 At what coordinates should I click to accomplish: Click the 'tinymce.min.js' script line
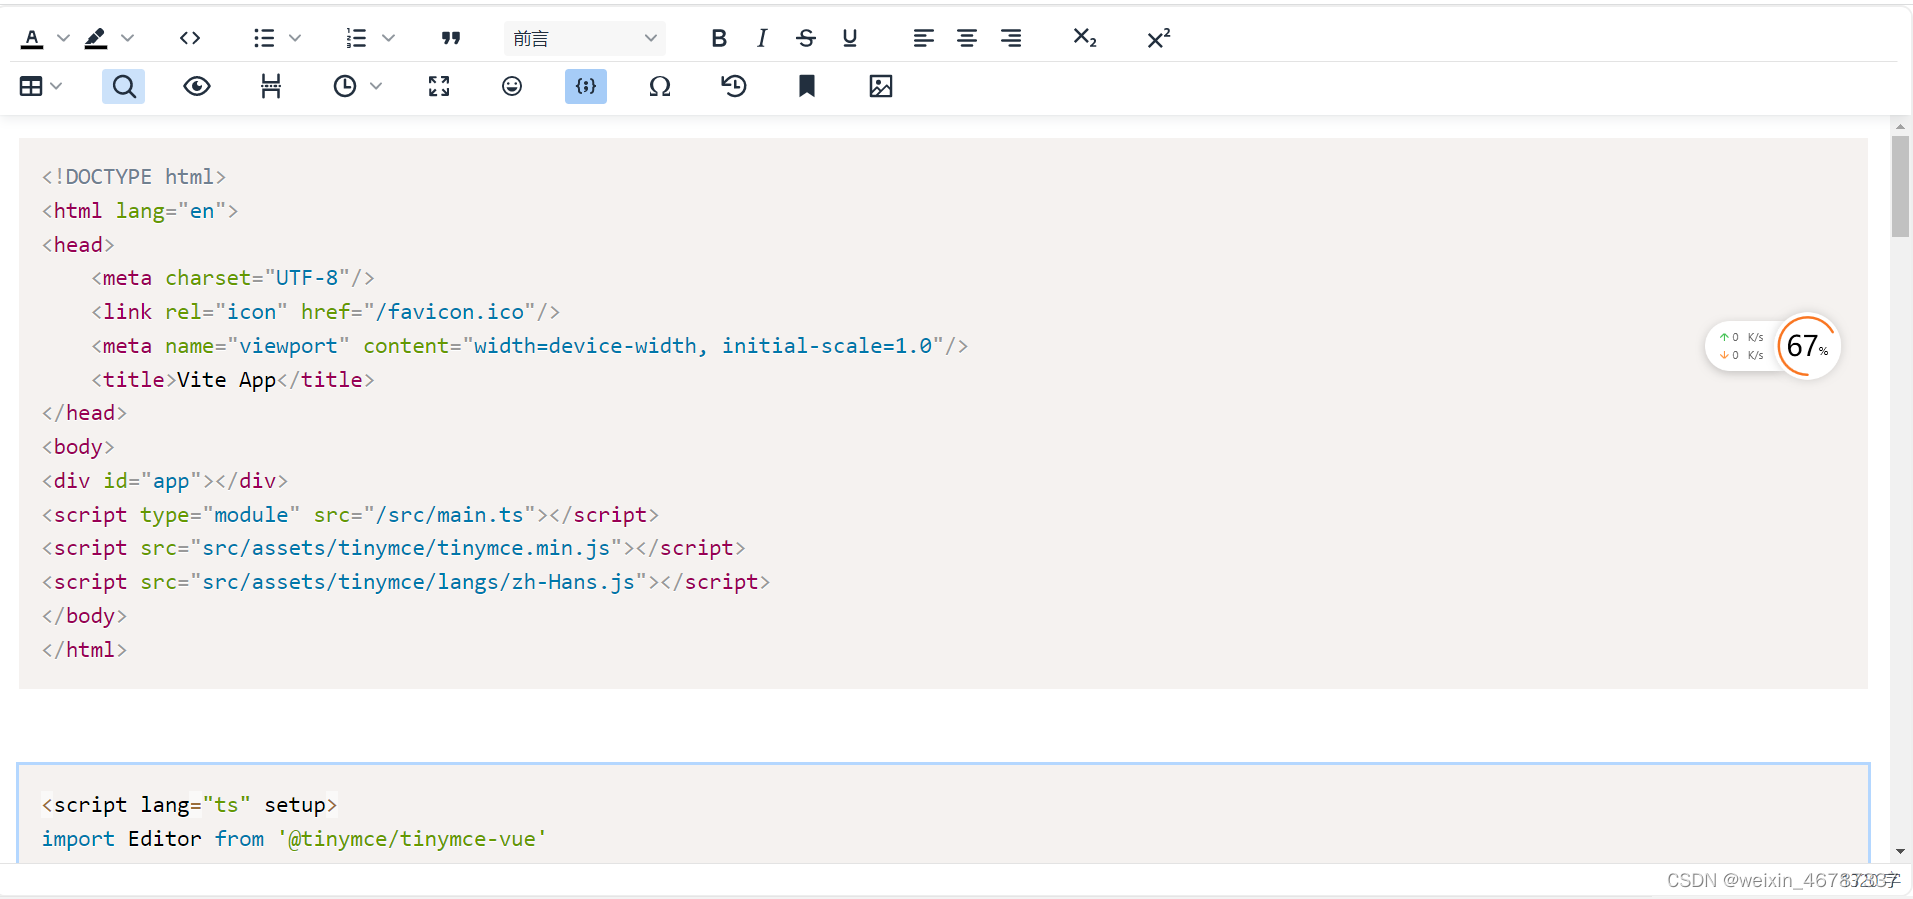click(x=393, y=549)
